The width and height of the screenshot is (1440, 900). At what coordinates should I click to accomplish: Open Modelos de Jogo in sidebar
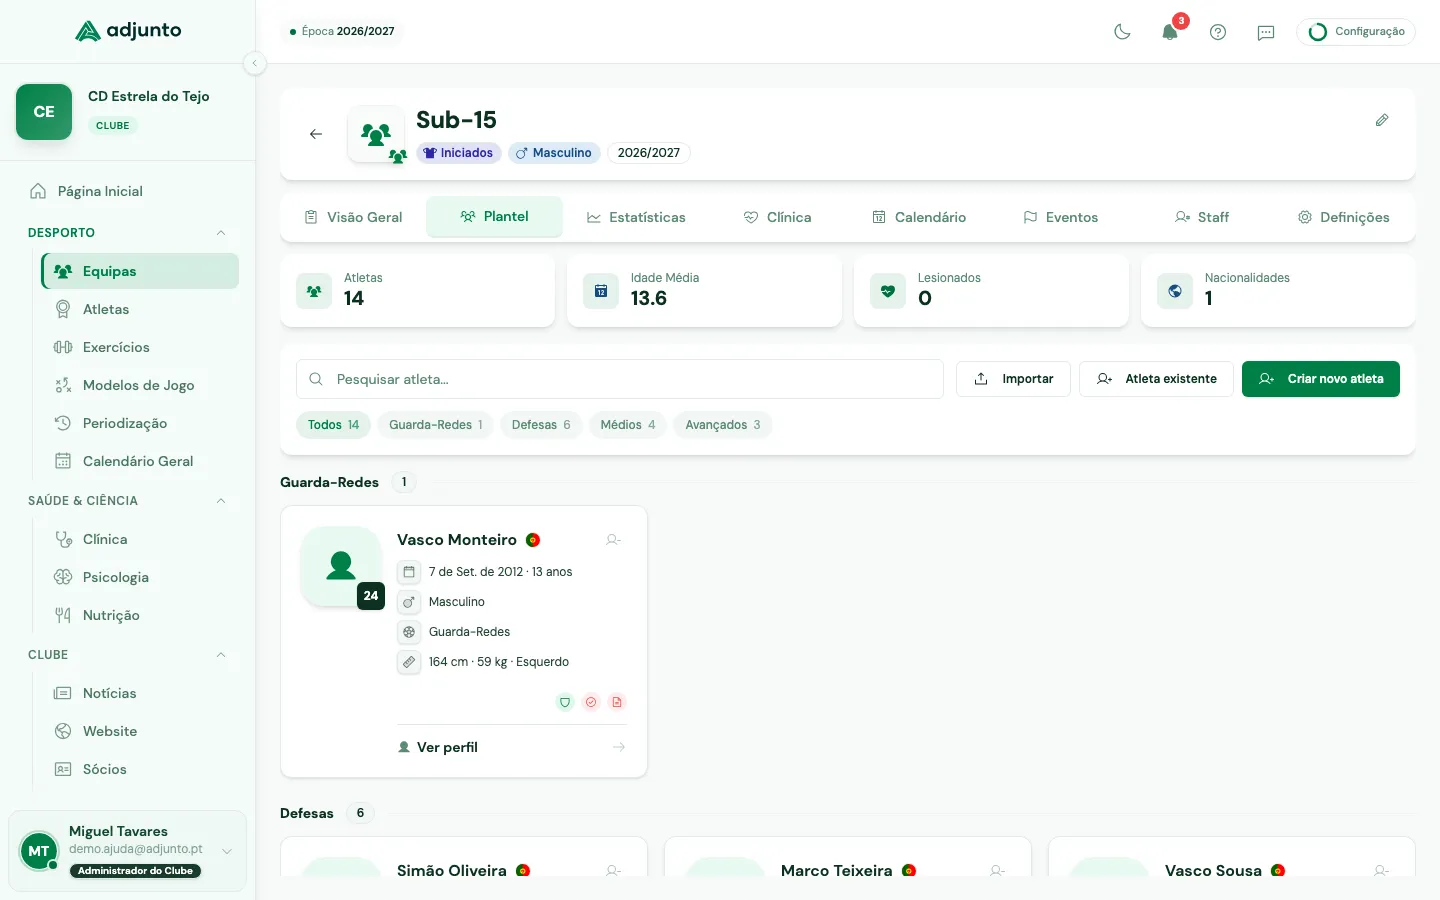(x=140, y=385)
